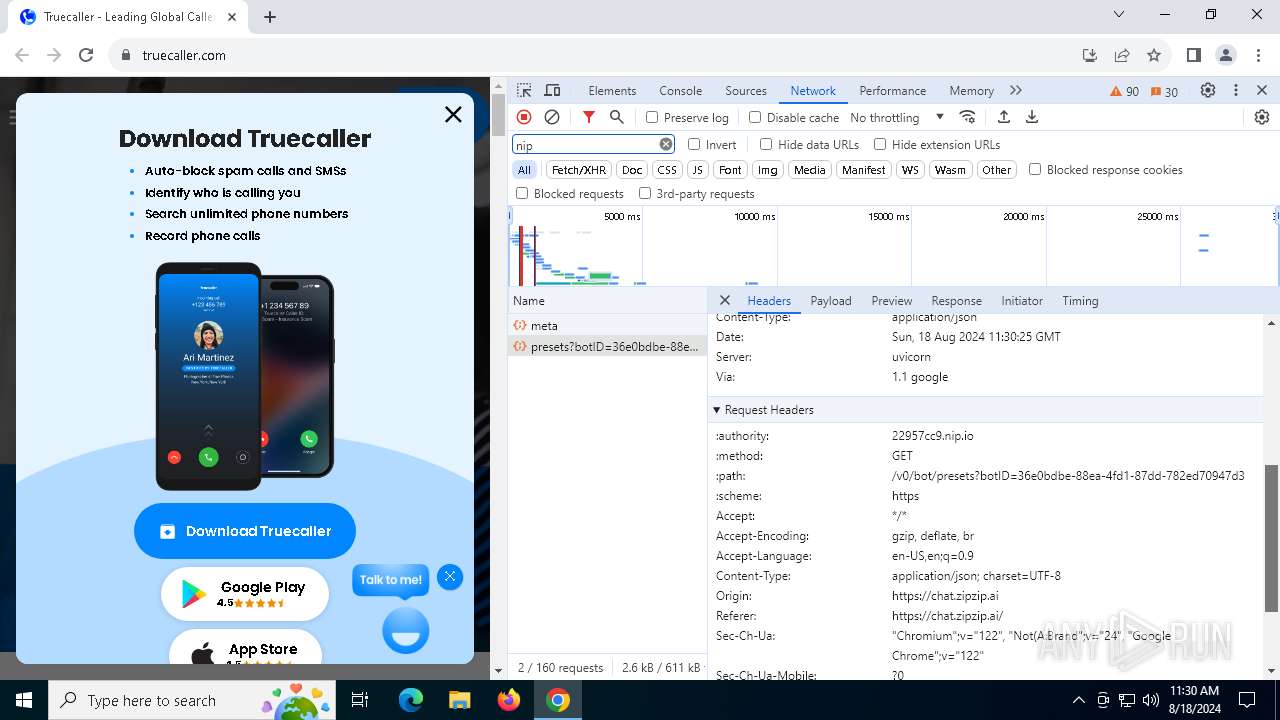Open network search with magnifier icon
1280x720 pixels.
tap(617, 117)
